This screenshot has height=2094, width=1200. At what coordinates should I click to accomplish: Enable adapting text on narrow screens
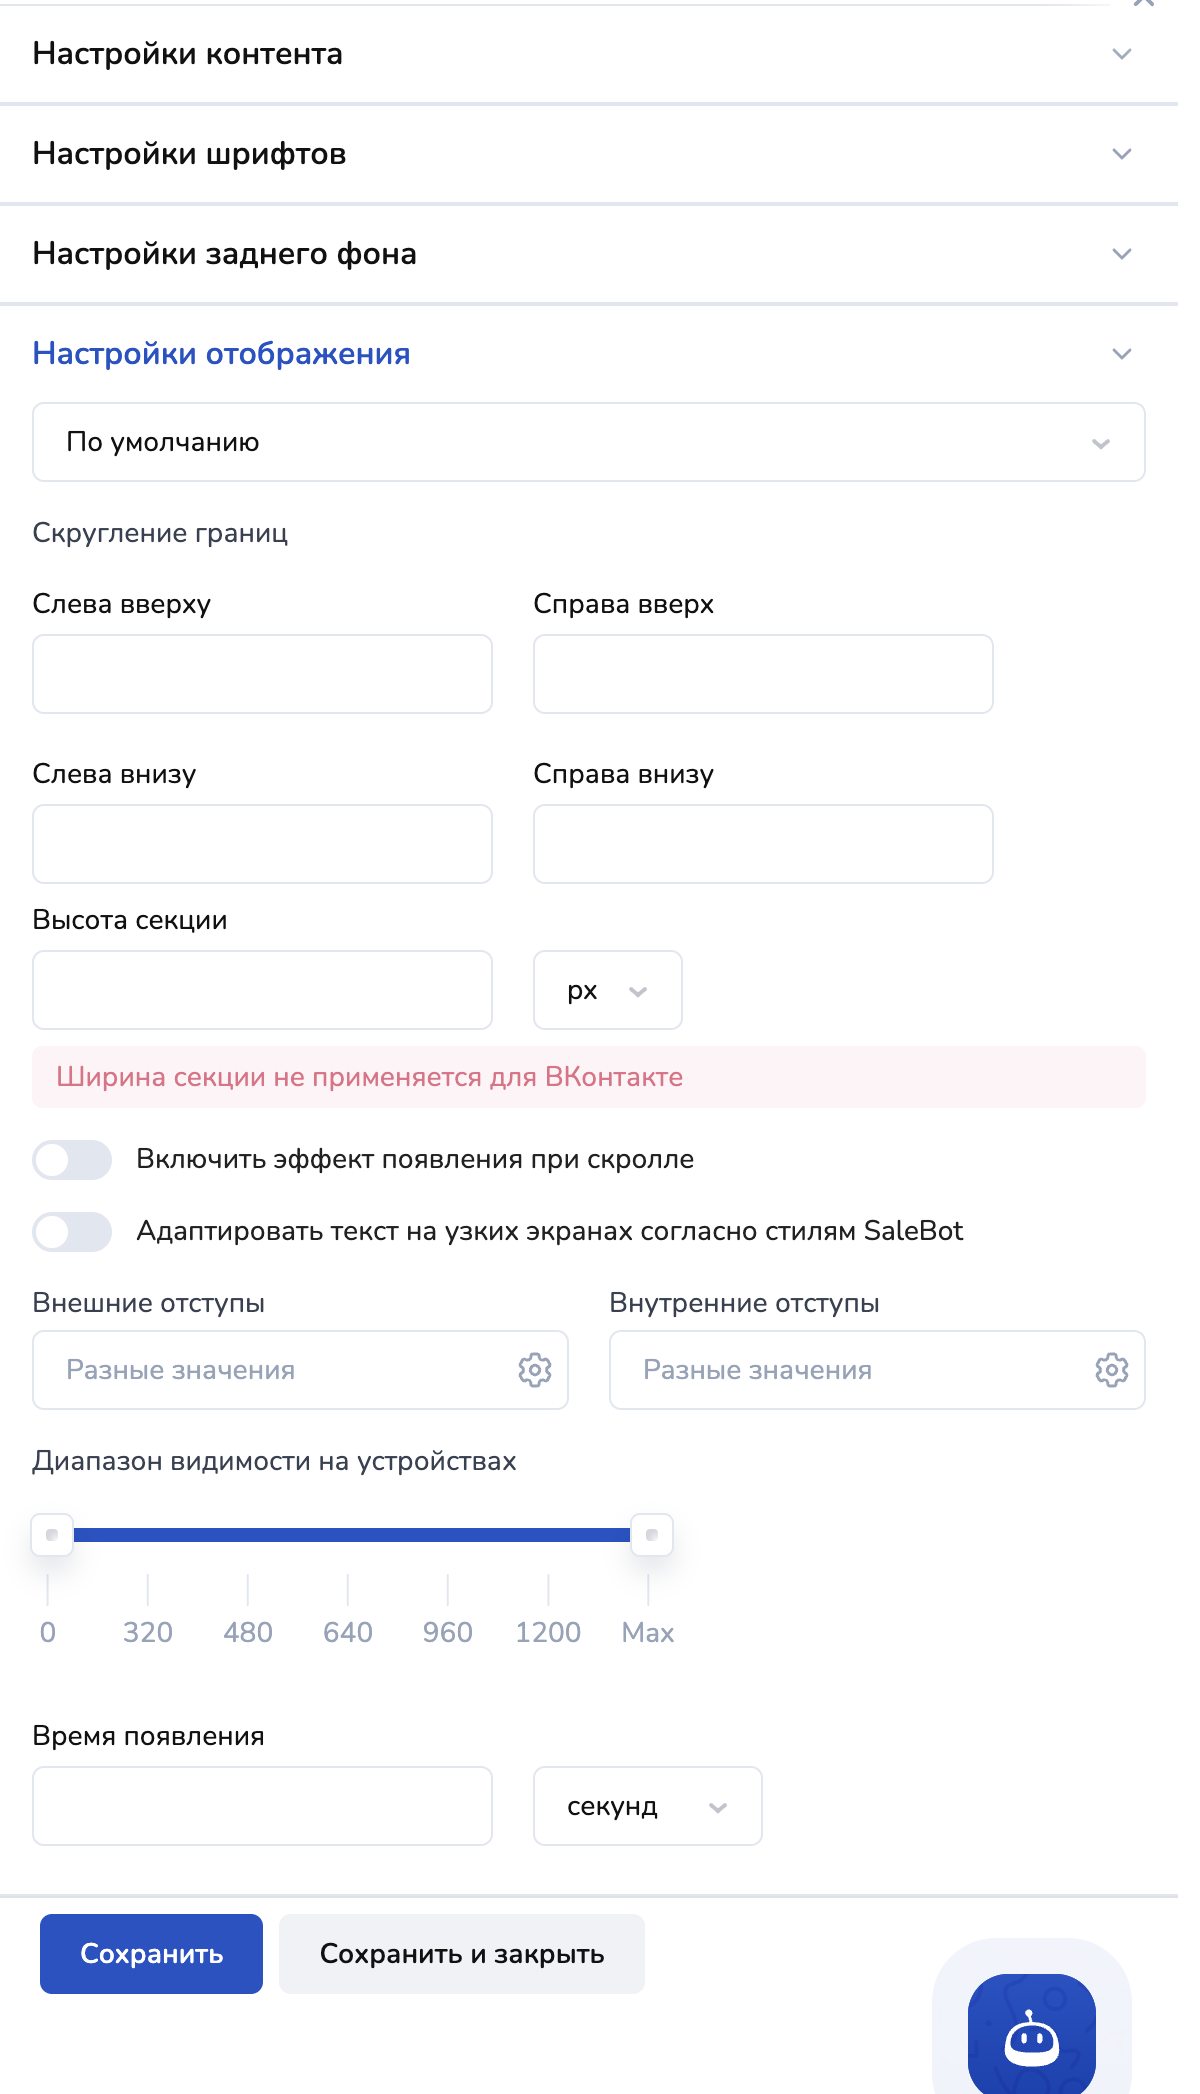coord(72,1232)
